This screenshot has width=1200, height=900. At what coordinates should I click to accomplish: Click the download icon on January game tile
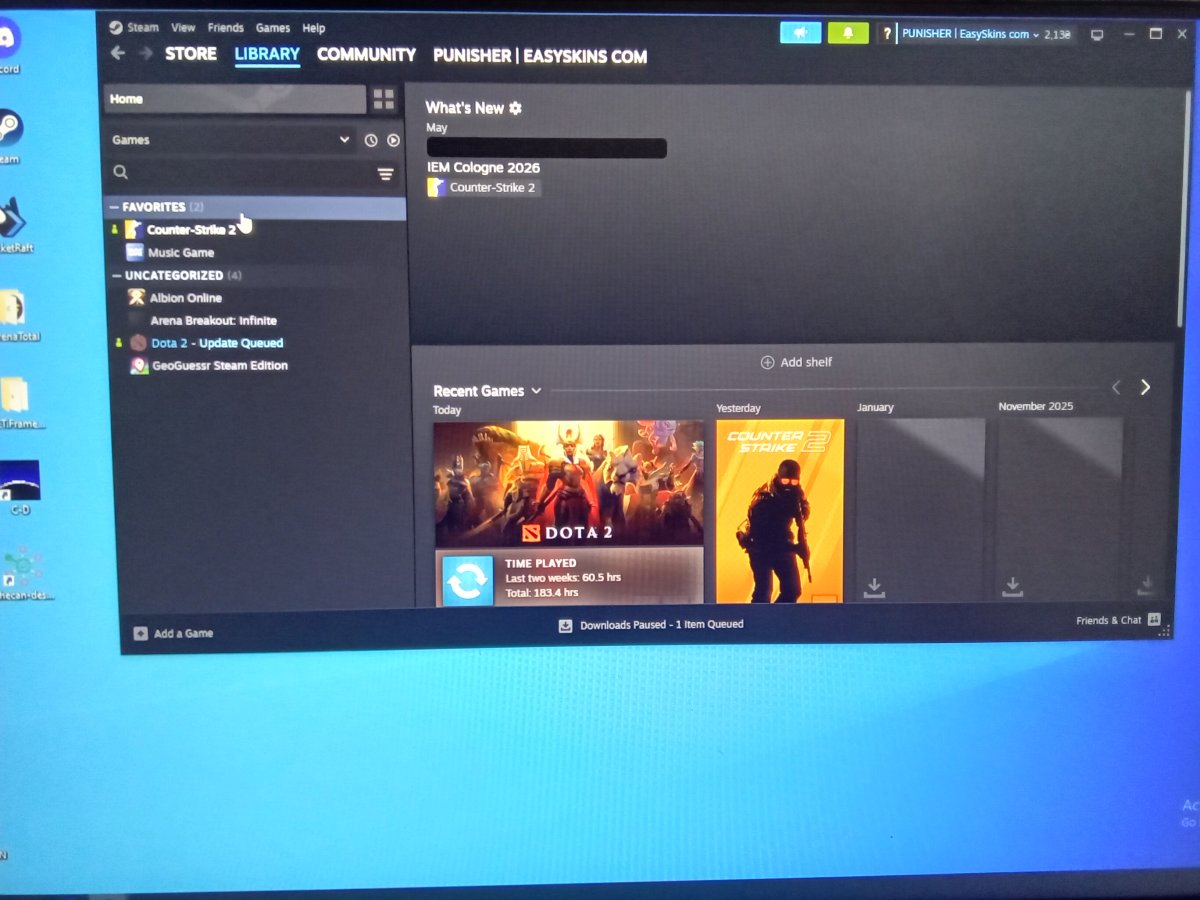(x=874, y=588)
